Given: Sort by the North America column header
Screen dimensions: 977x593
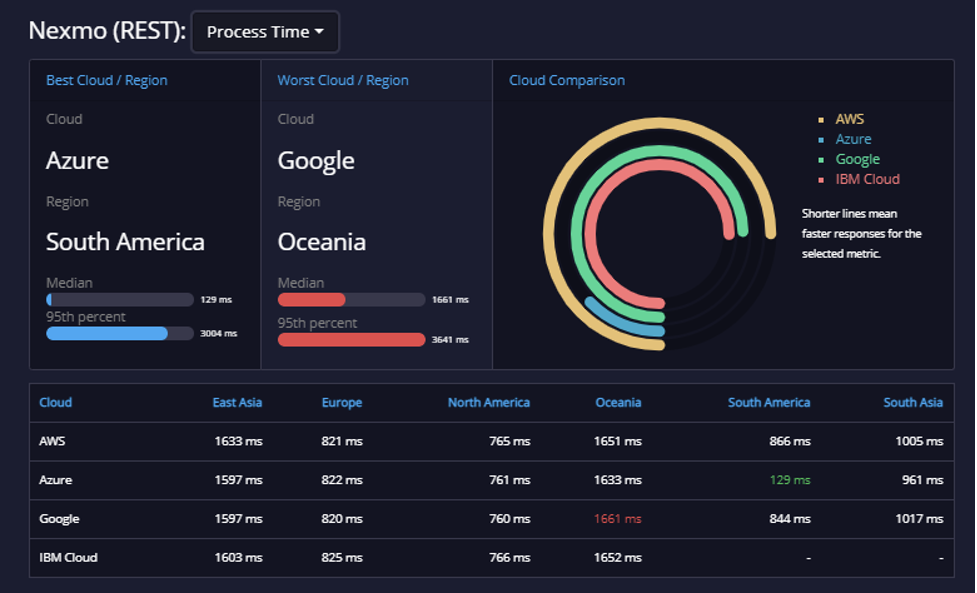Looking at the screenshot, I should point(488,402).
